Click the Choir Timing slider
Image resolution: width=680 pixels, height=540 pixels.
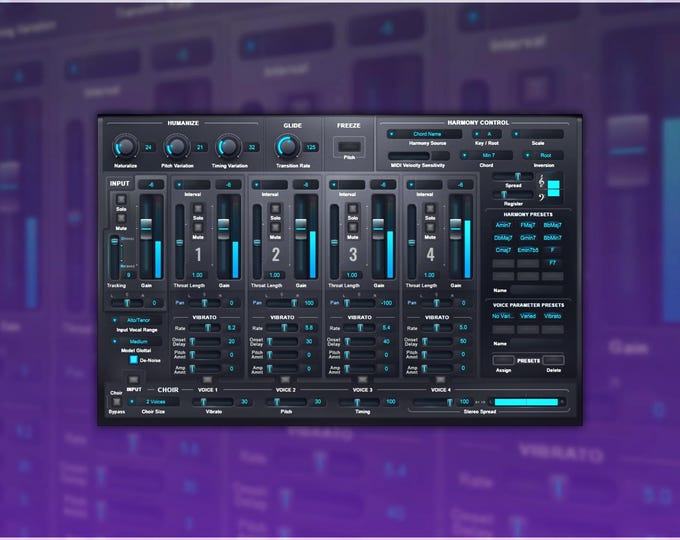click(360, 402)
